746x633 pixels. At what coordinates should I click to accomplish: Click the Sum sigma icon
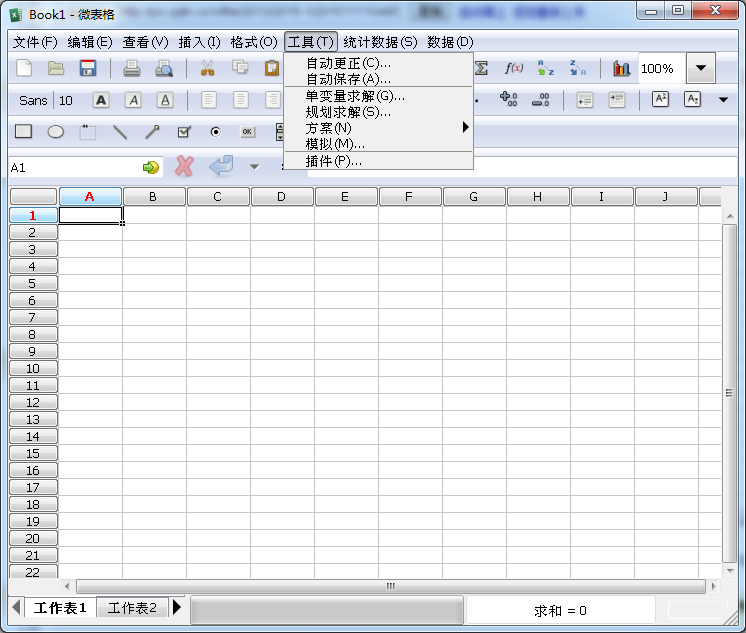click(482, 68)
